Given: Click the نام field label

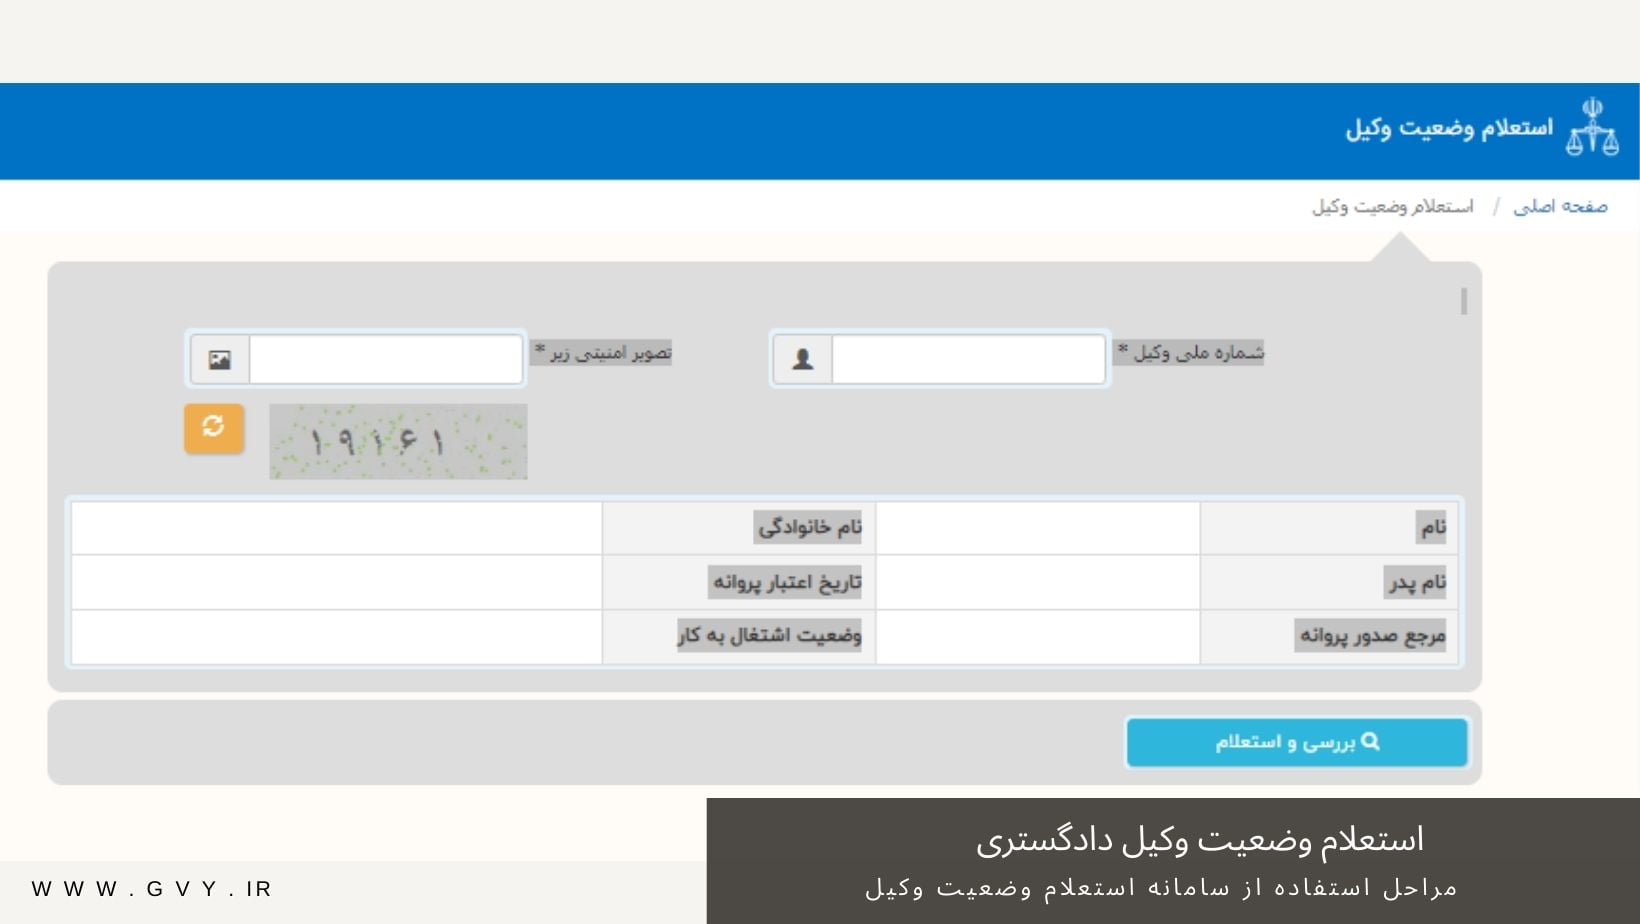Looking at the screenshot, I should (x=1432, y=527).
